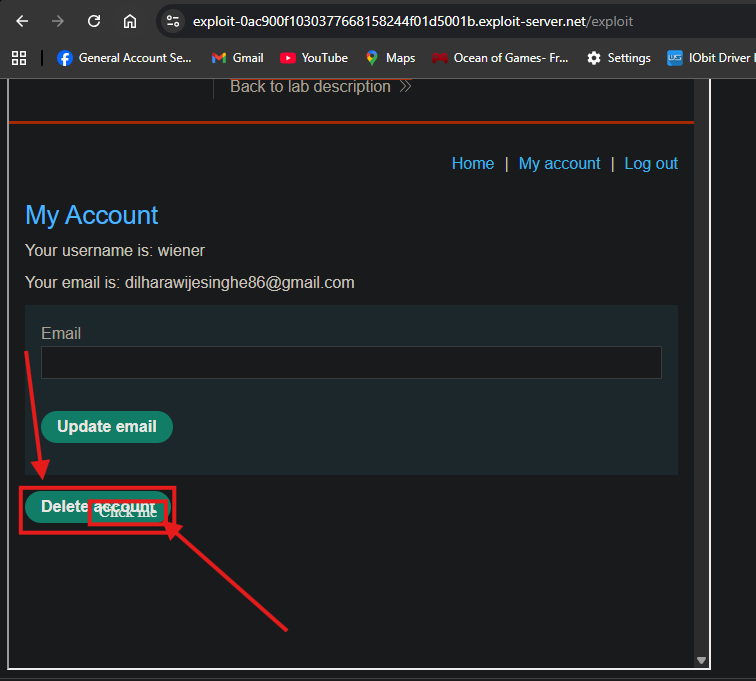
Task: Follow the Back to lab description link
Action: [320, 87]
